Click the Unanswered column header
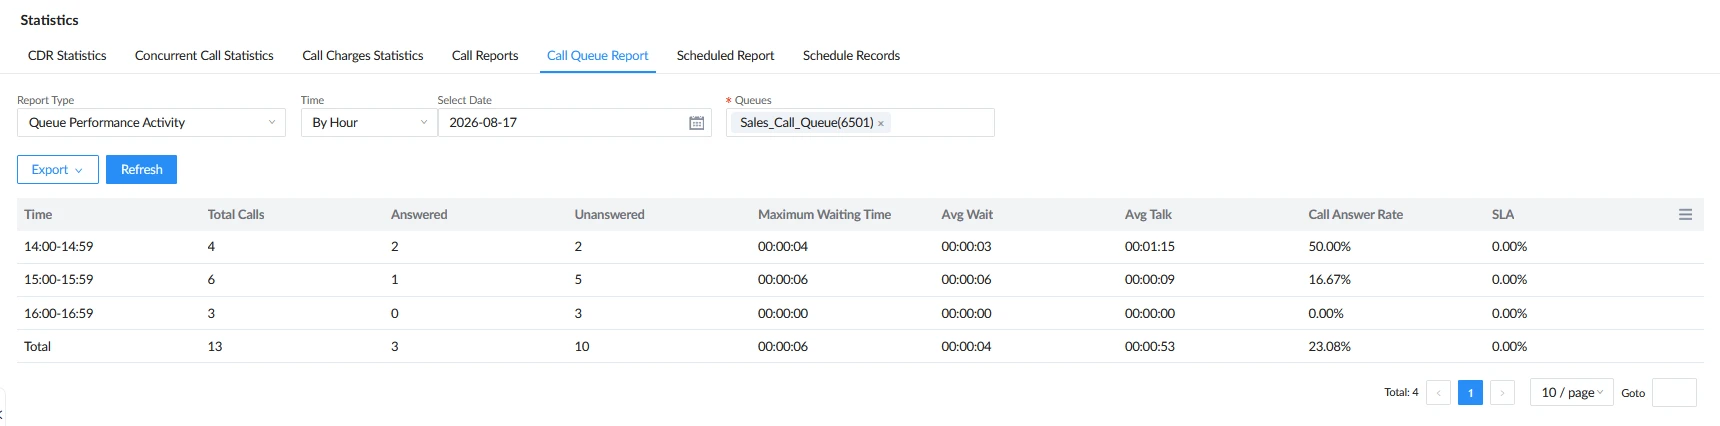Screen dimensions: 1720x426 (609, 215)
